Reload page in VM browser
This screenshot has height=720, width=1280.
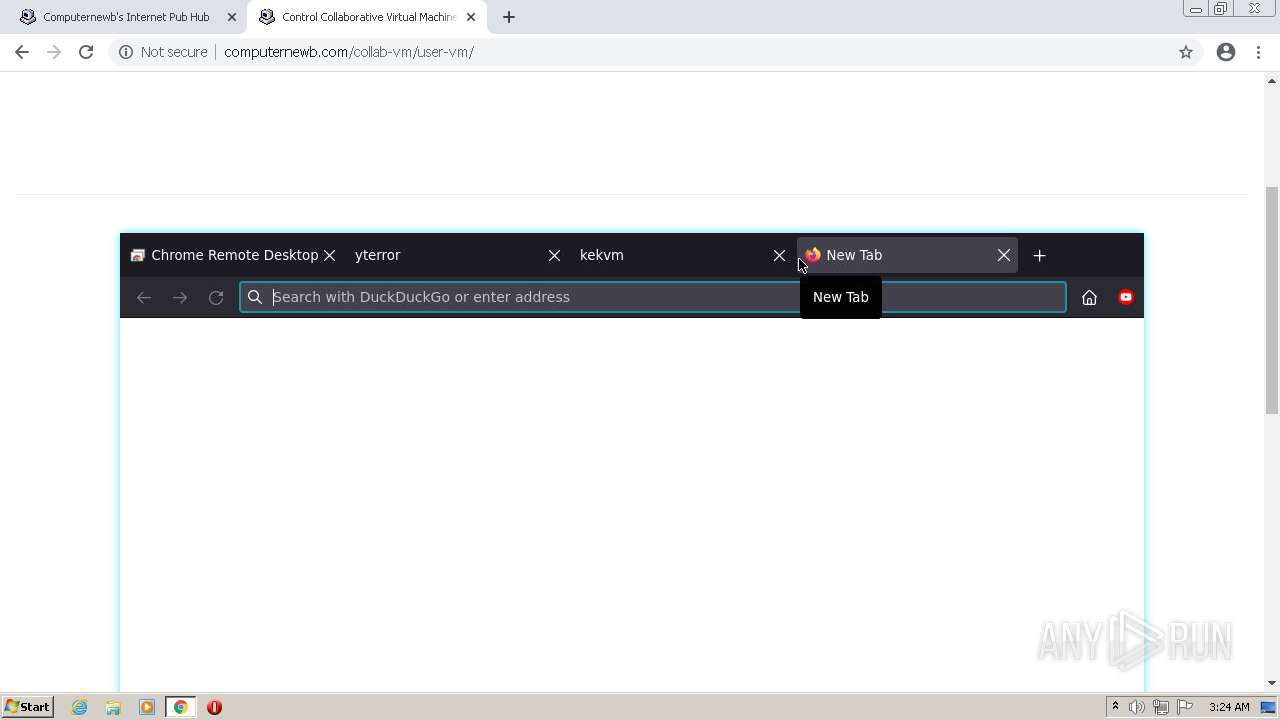(x=216, y=297)
